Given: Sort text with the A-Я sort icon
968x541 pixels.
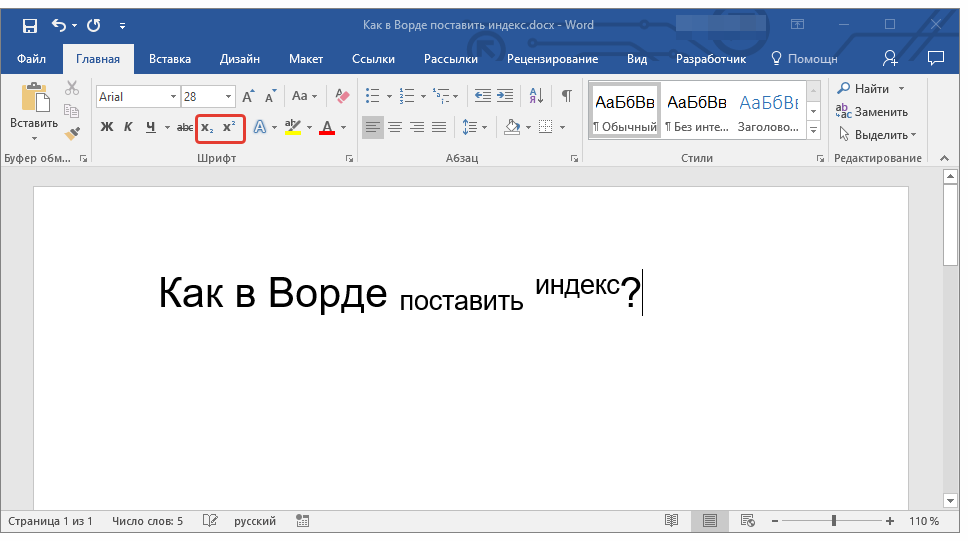Looking at the screenshot, I should (536, 96).
